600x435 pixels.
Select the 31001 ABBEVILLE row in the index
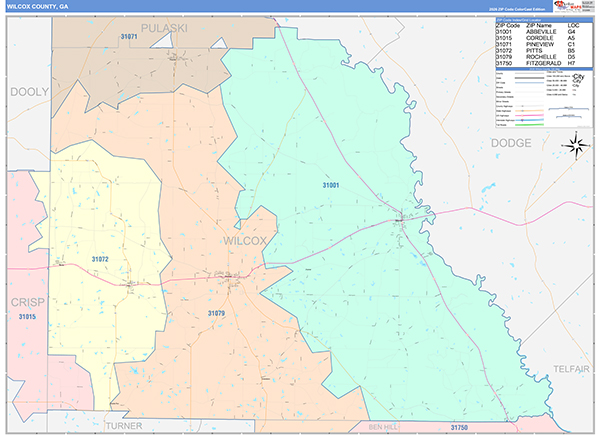coord(543,32)
